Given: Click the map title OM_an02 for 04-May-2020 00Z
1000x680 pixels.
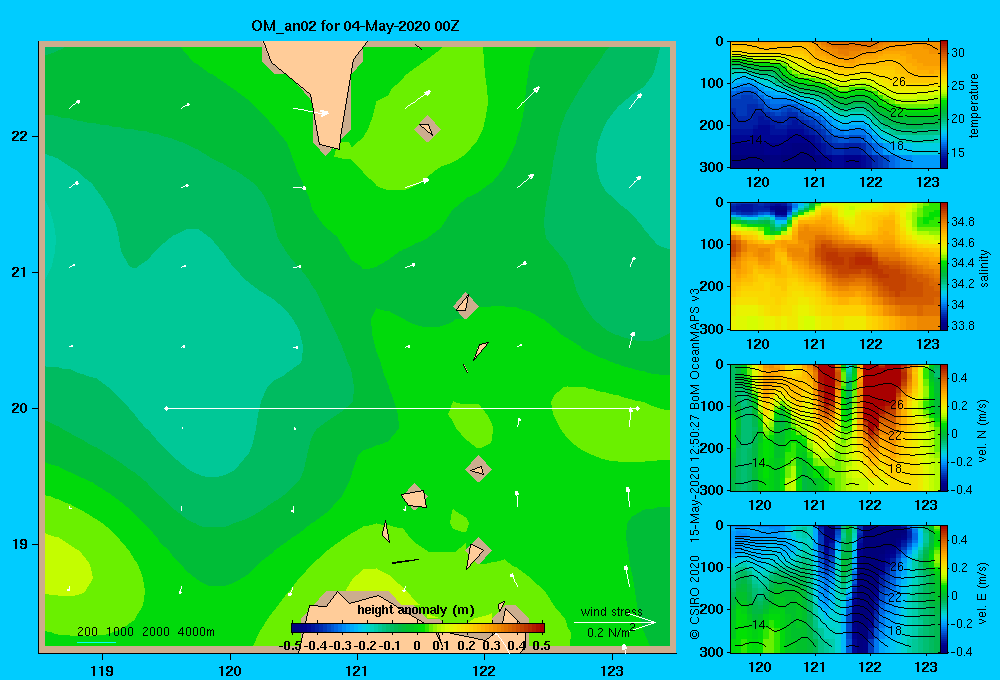Looking at the screenshot, I should click(355, 26).
